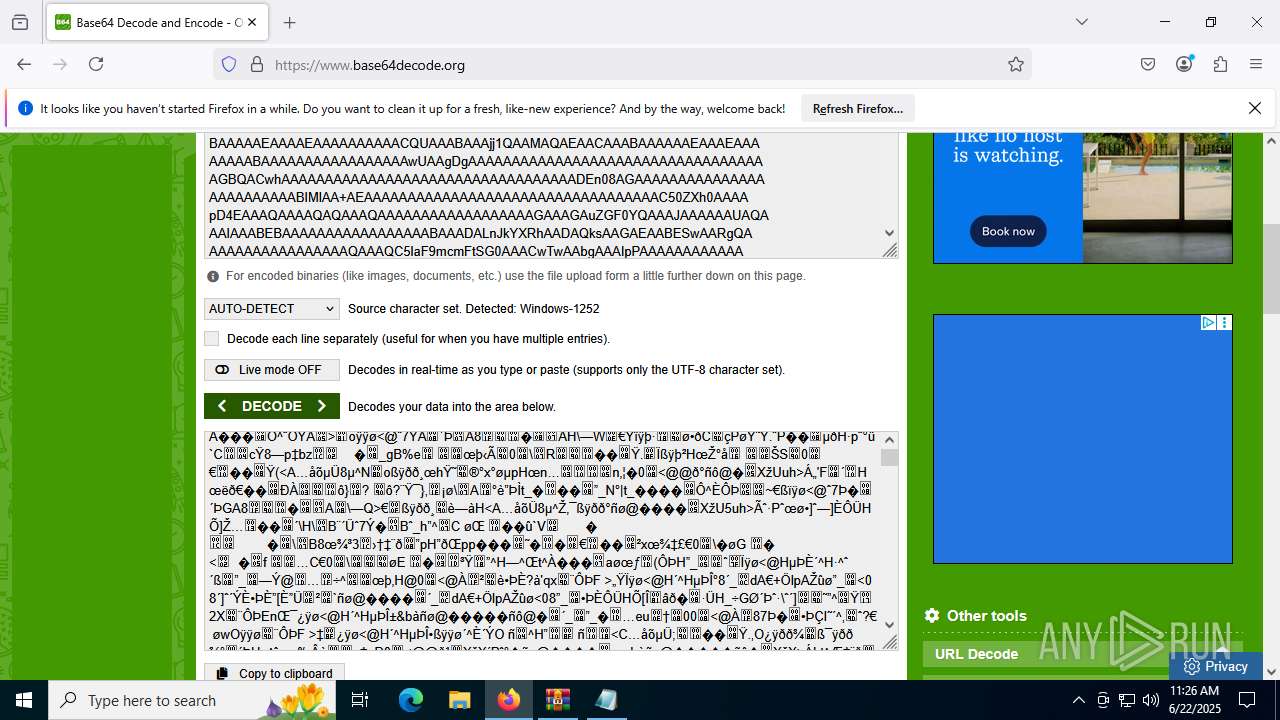Screen dimensions: 1280x720
Task: Click the Refresh Firefox button
Action: click(x=858, y=108)
